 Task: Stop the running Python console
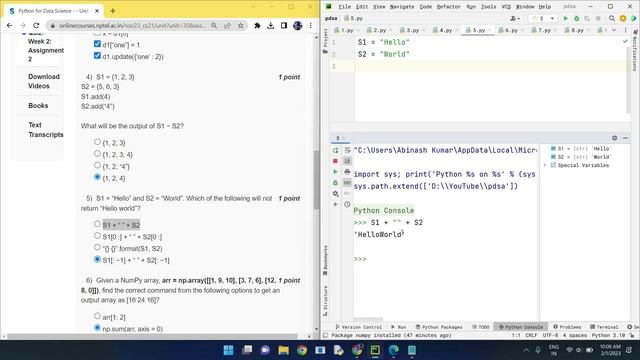click(x=336, y=161)
